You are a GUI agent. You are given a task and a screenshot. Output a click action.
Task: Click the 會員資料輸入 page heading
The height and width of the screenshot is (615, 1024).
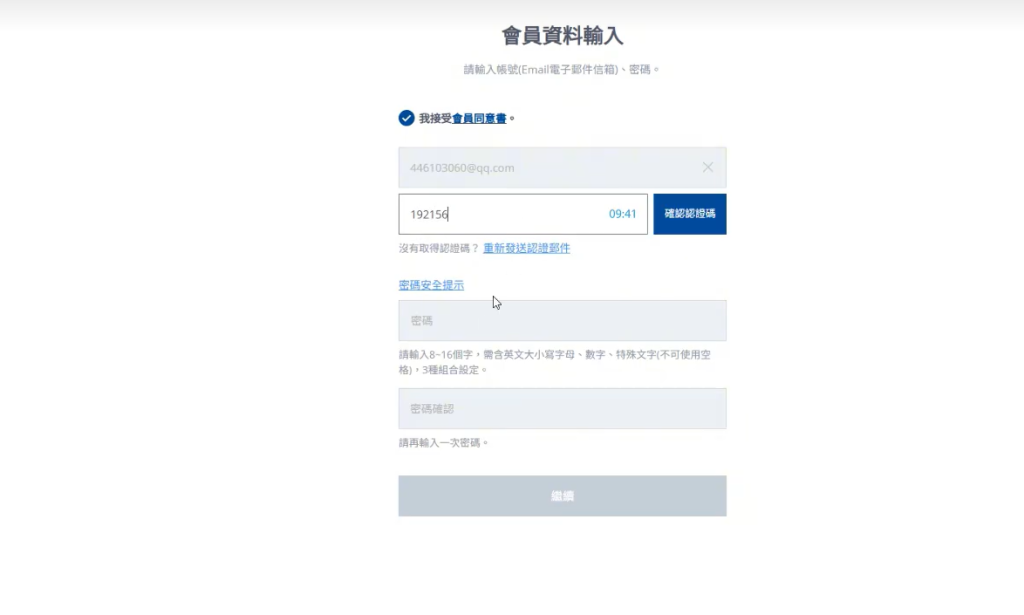[x=562, y=36]
